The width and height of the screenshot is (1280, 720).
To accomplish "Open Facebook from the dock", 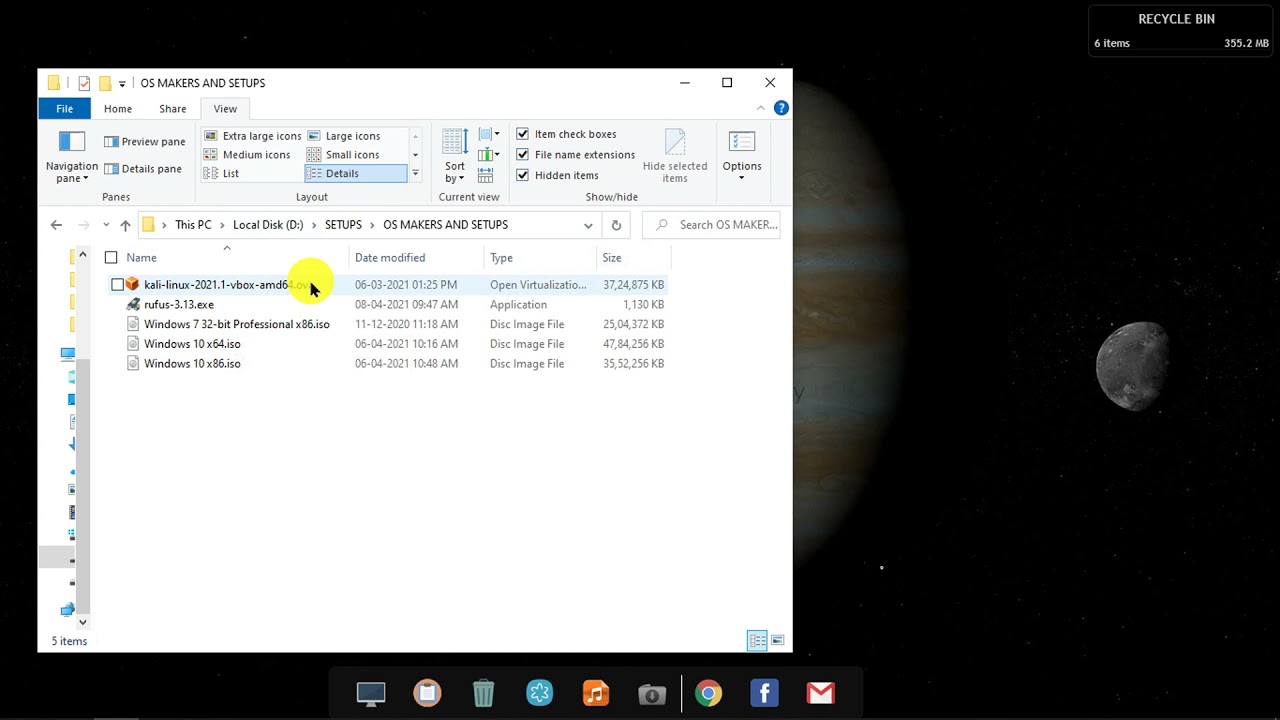I will pyautogui.click(x=764, y=693).
